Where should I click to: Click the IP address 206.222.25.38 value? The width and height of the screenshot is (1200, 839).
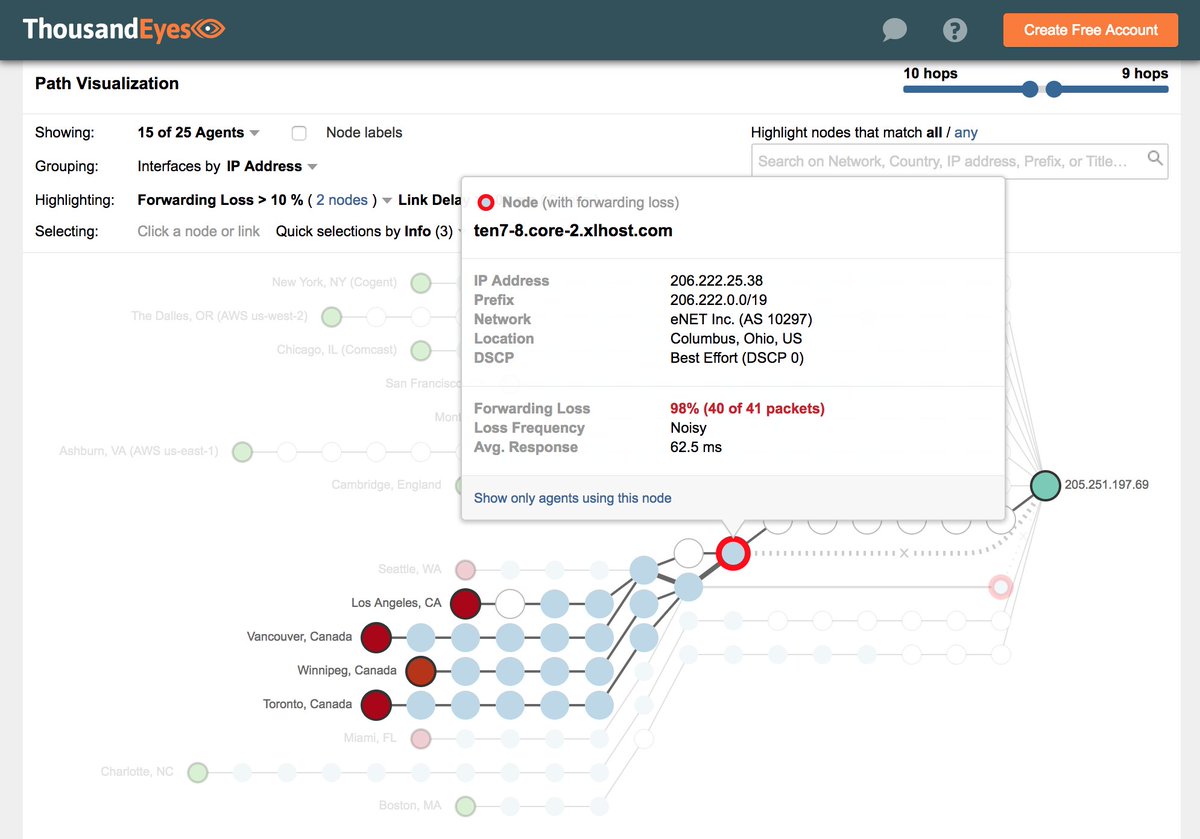click(716, 281)
